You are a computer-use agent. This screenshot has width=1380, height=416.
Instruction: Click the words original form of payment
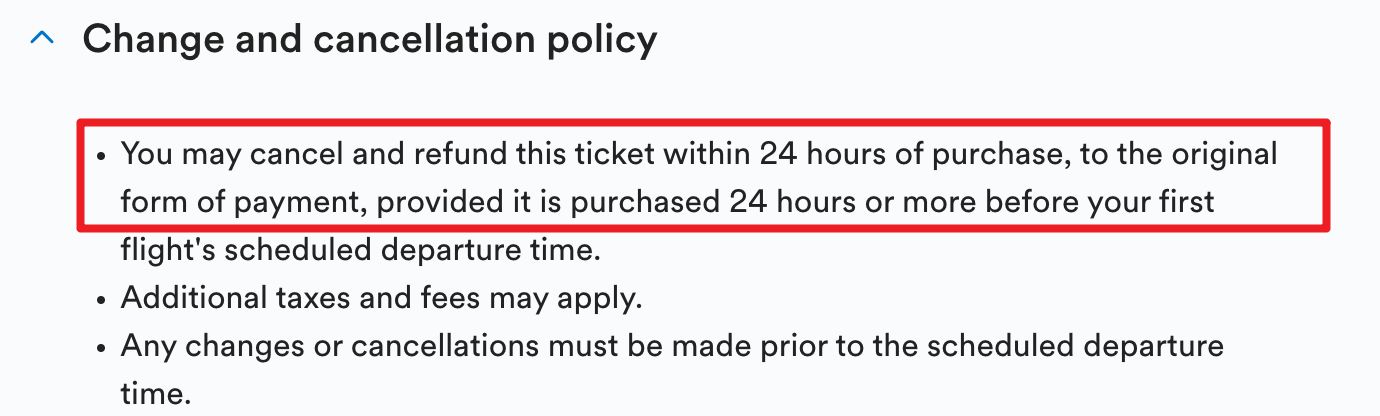click(x=699, y=178)
